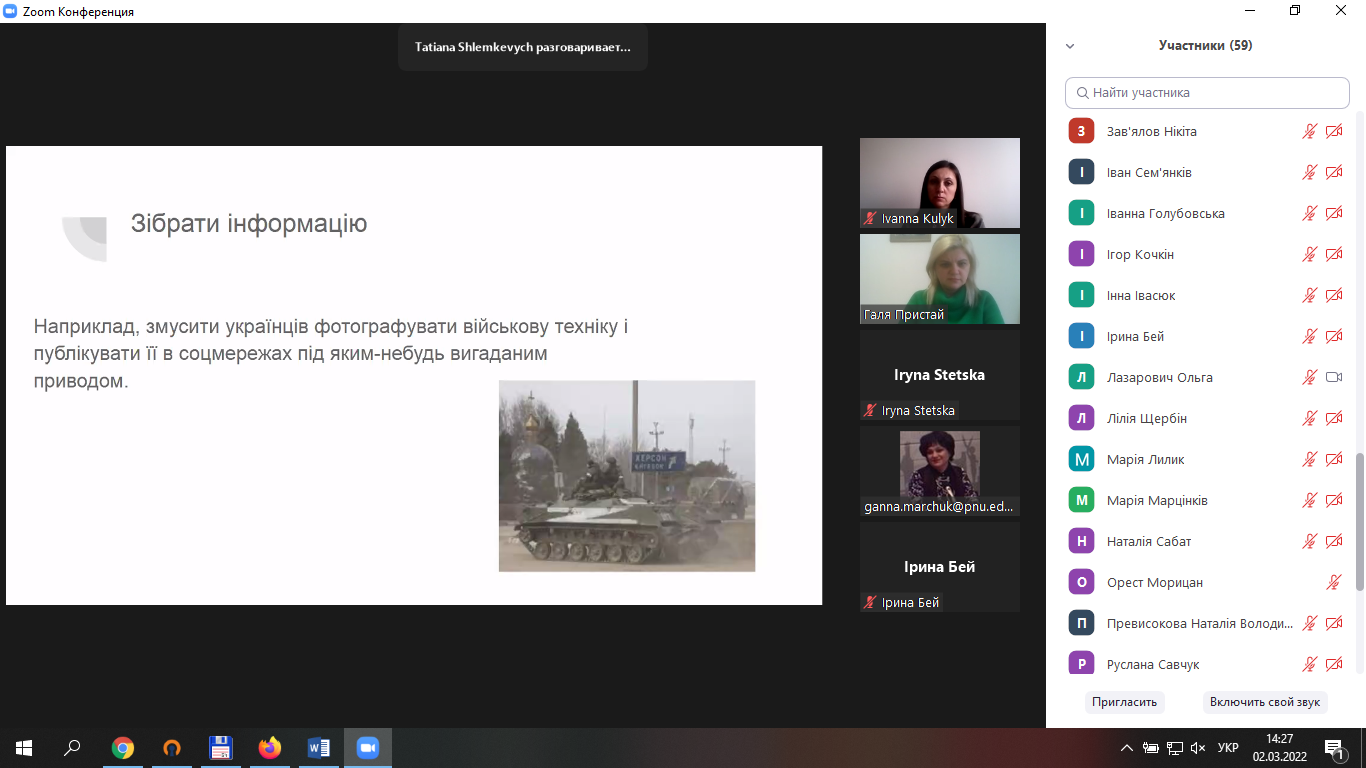
Task: Click the camera-off icon for Іван Сем'янків
Action: tap(1333, 172)
